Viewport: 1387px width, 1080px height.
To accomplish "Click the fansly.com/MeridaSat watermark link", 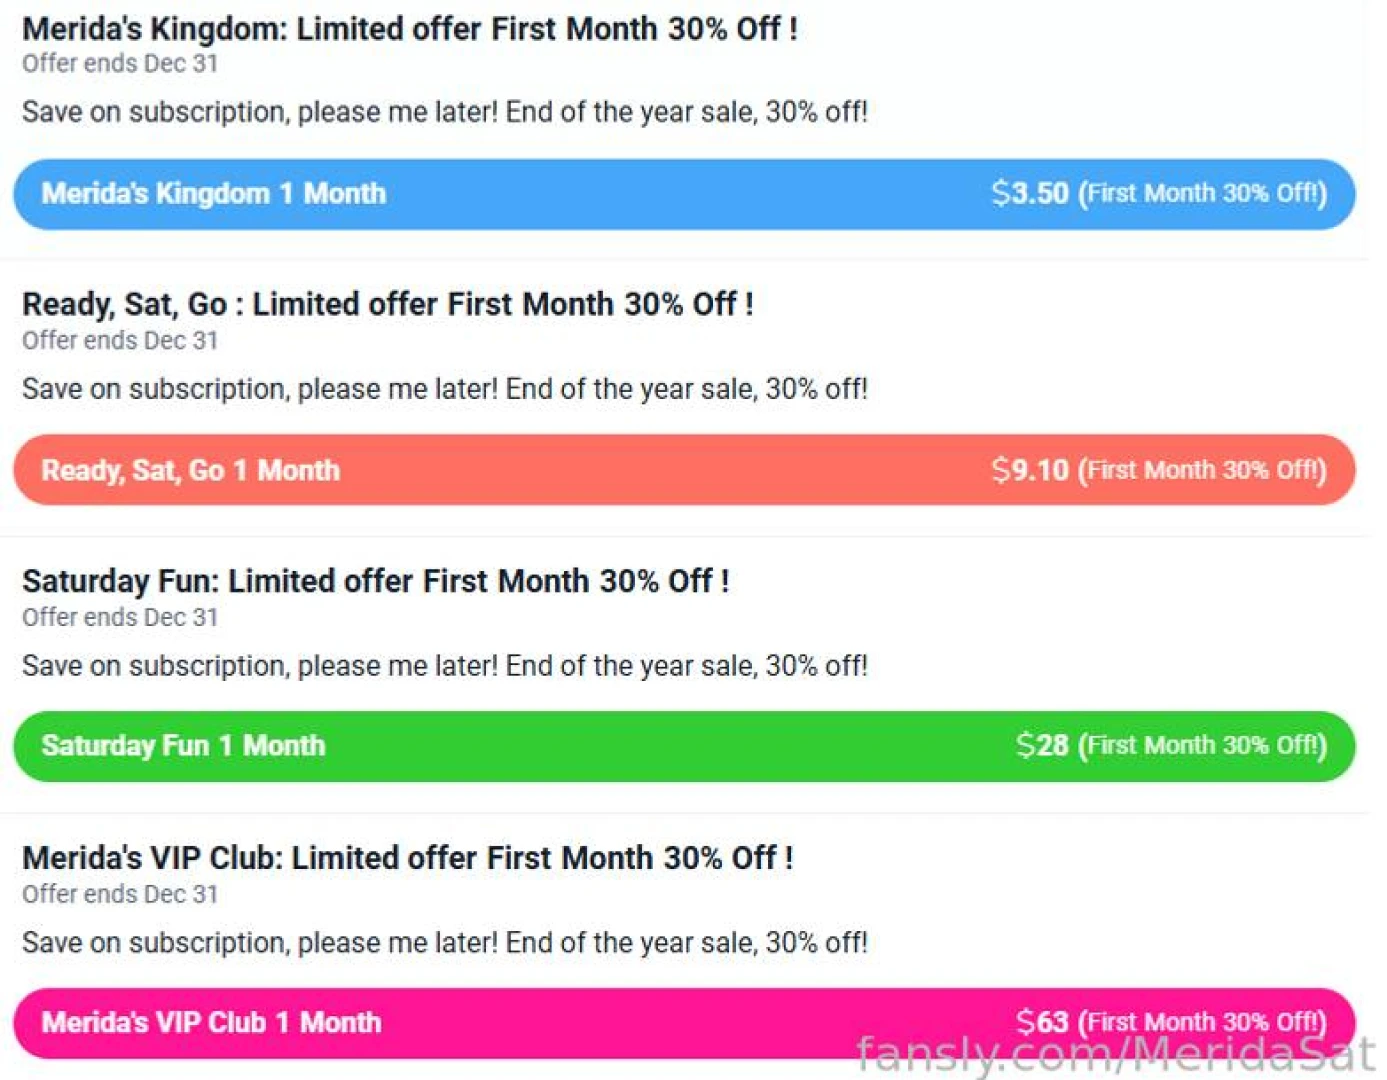I will [x=1114, y=1055].
